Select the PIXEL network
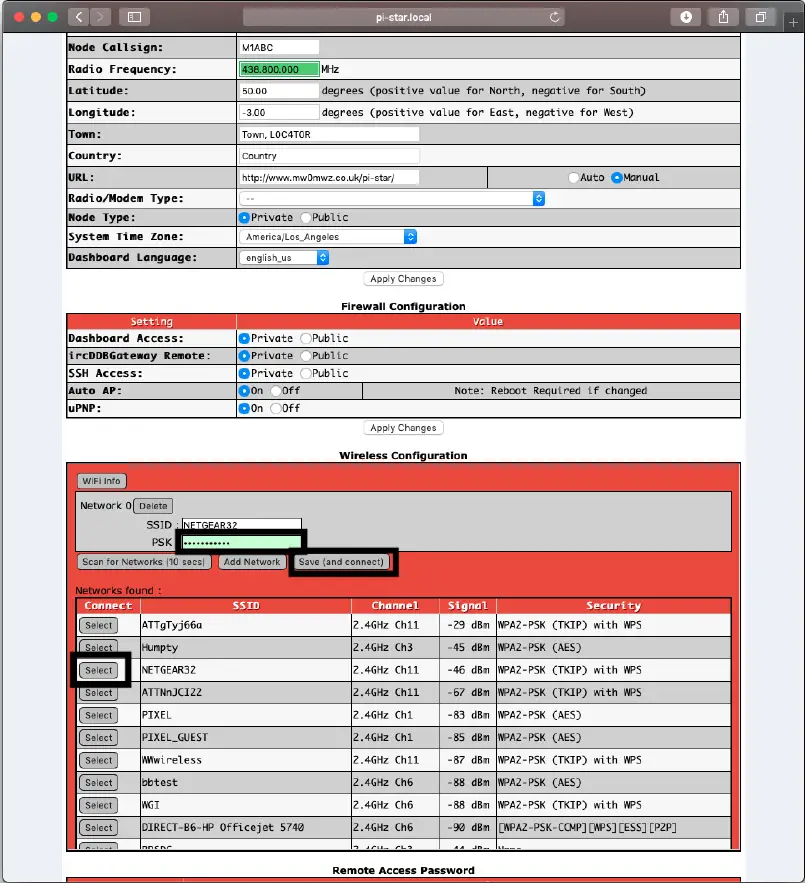 [x=99, y=715]
